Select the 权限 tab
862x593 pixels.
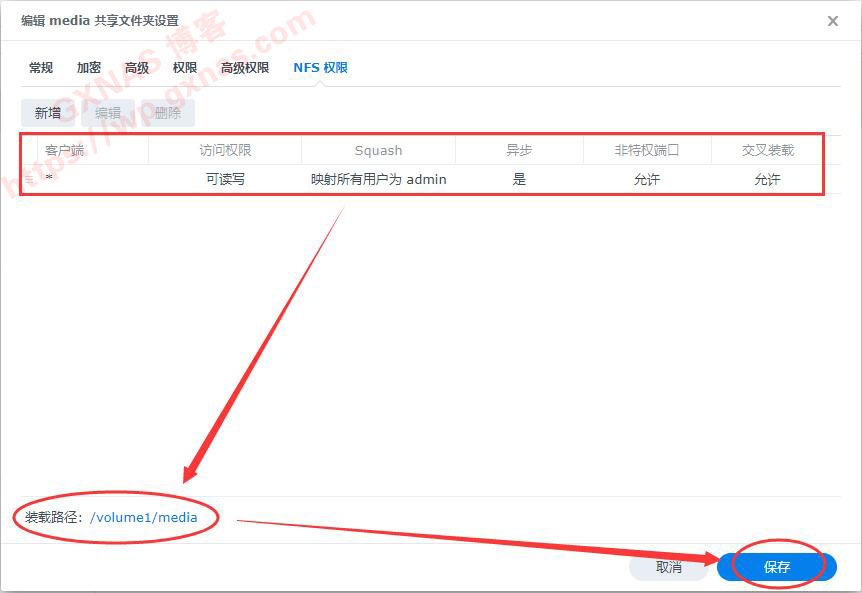click(185, 68)
